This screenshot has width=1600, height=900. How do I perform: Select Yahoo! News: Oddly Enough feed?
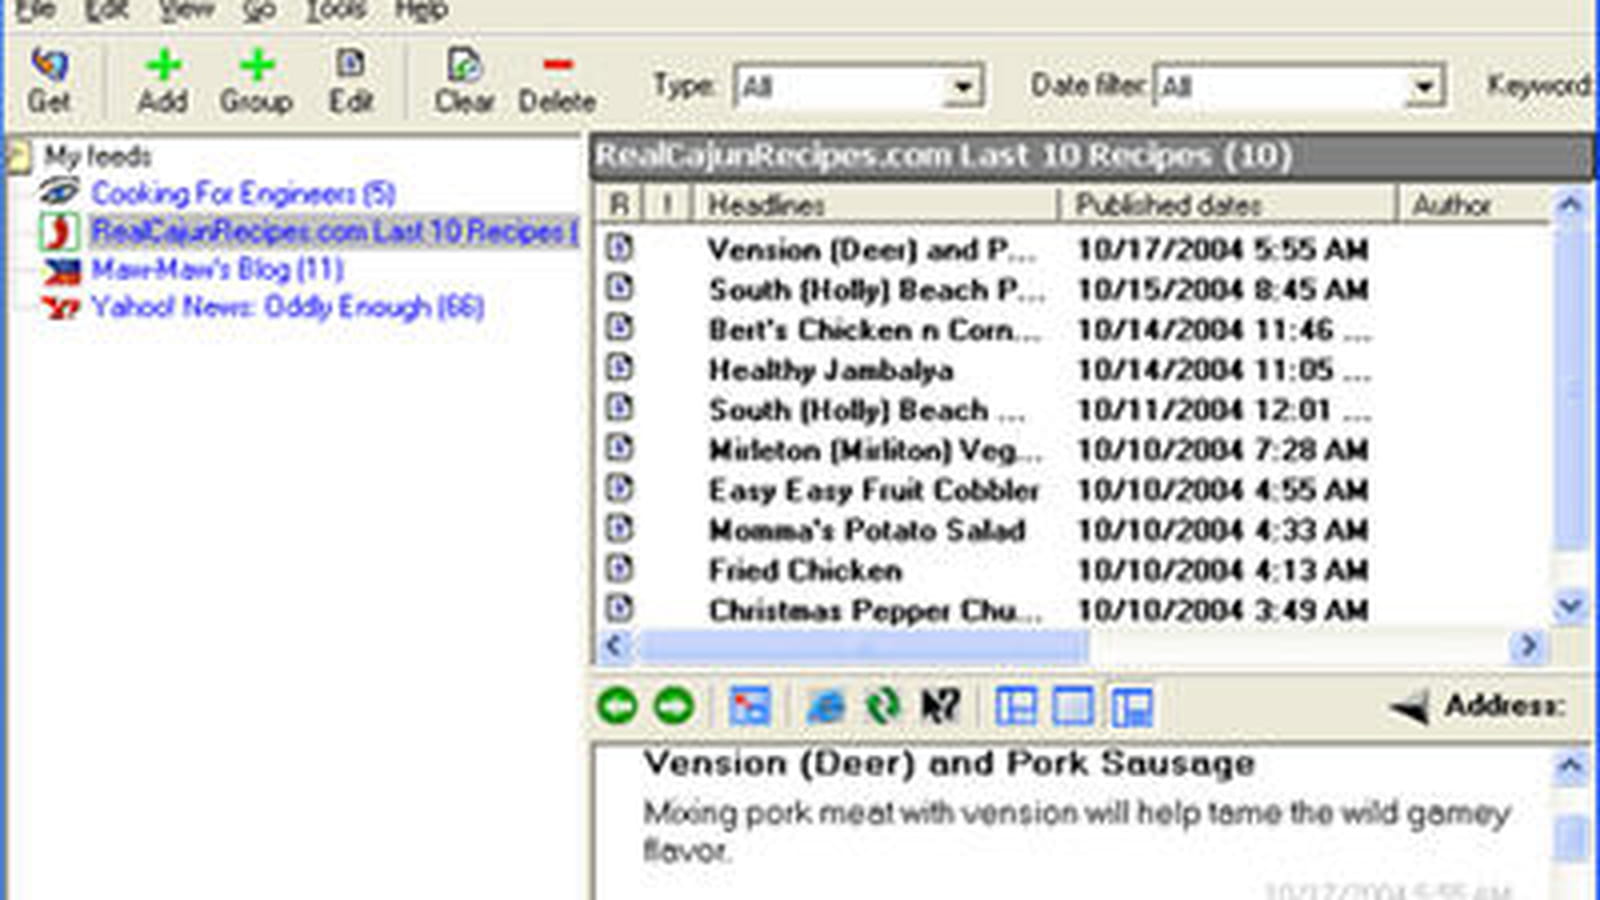pos(287,307)
